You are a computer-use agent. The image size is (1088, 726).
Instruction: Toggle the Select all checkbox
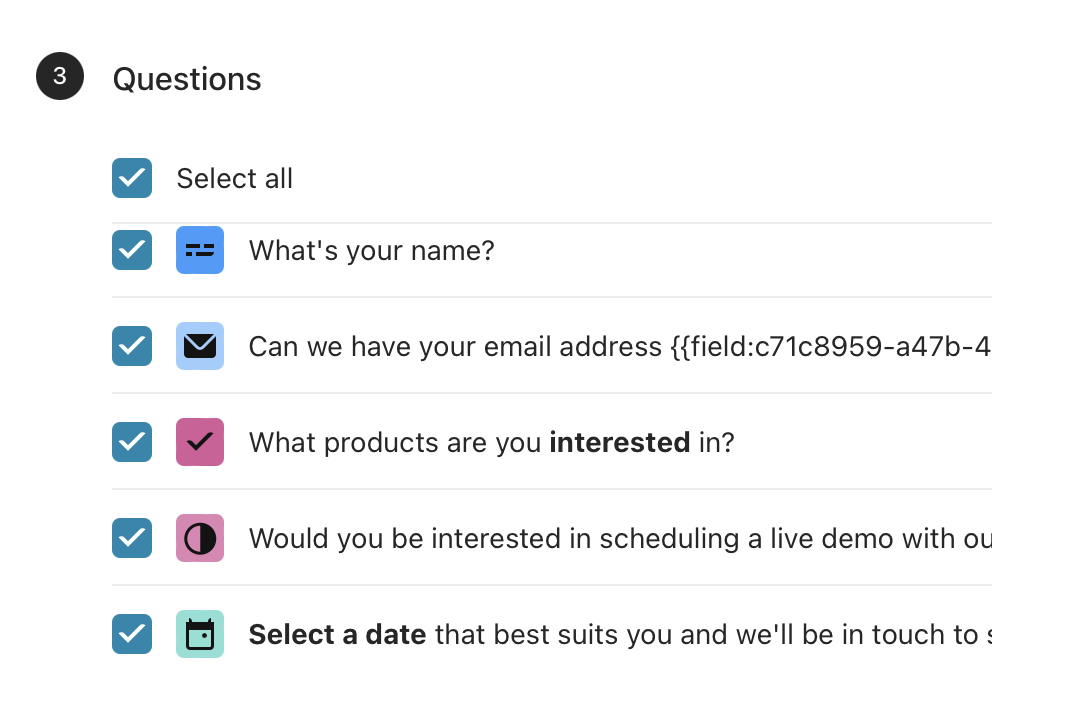132,178
